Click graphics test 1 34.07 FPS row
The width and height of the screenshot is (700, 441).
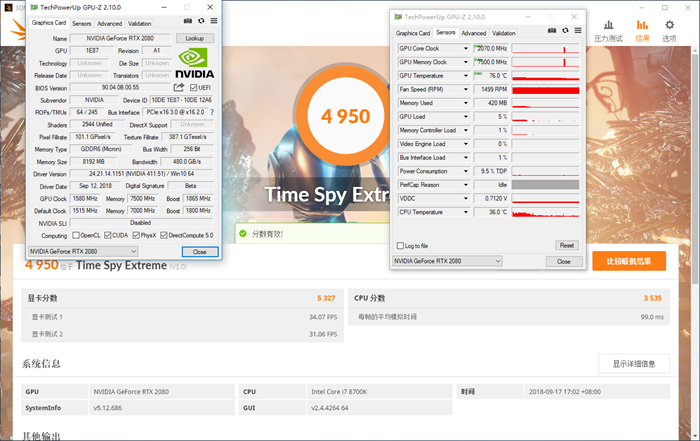(183, 317)
